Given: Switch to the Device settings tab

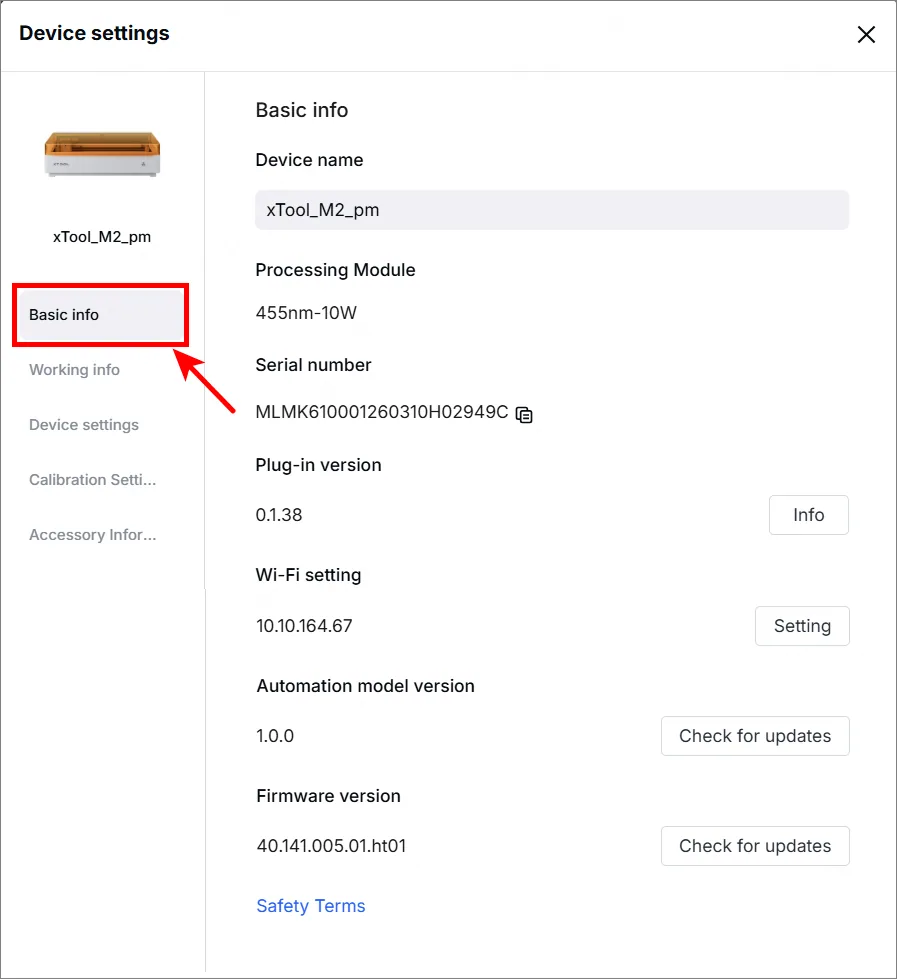Looking at the screenshot, I should [84, 425].
